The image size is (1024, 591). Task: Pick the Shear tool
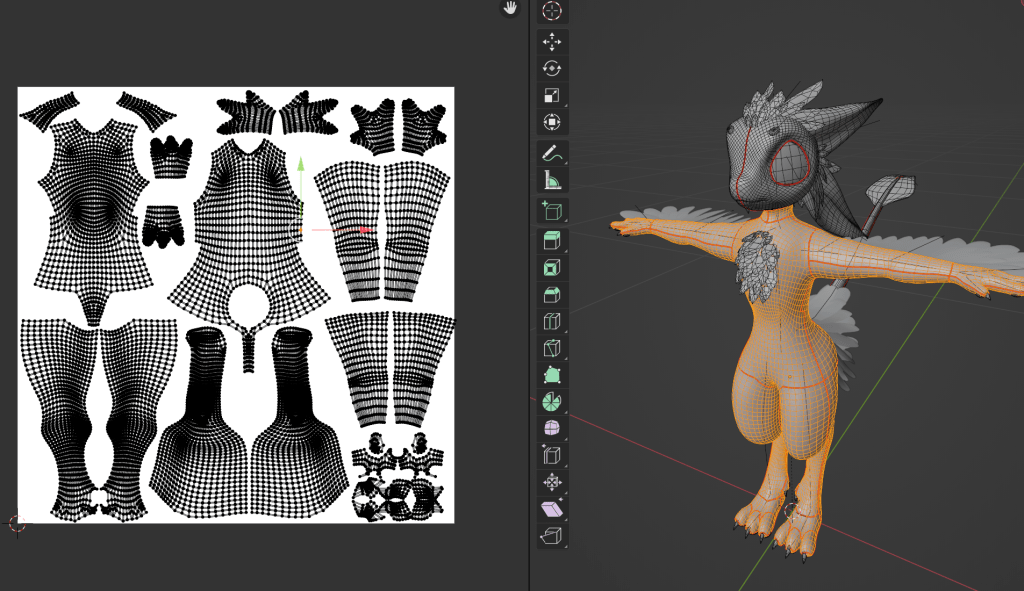[x=552, y=510]
